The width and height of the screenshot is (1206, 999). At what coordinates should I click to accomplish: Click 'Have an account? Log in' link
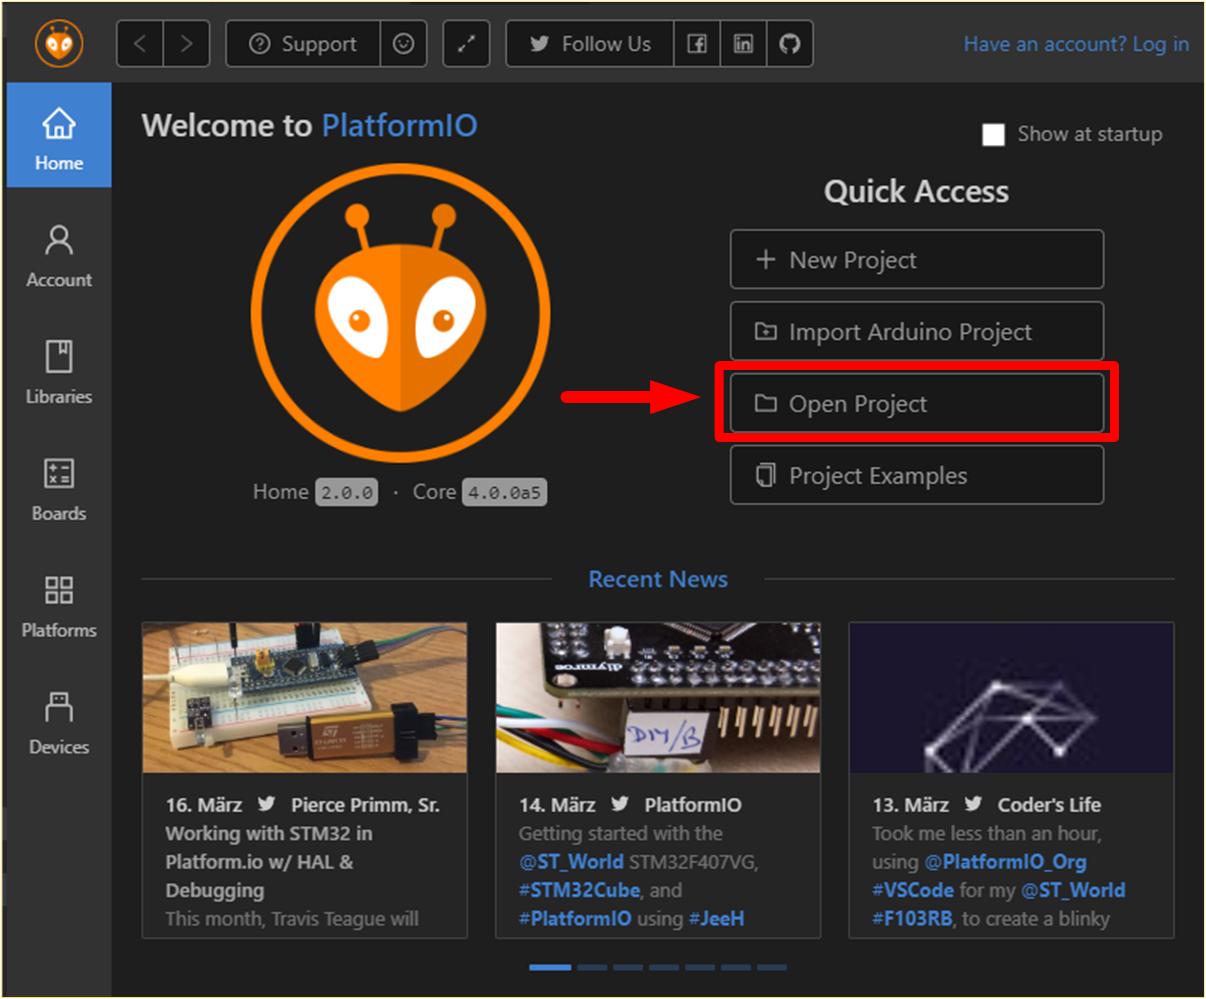click(x=1076, y=44)
